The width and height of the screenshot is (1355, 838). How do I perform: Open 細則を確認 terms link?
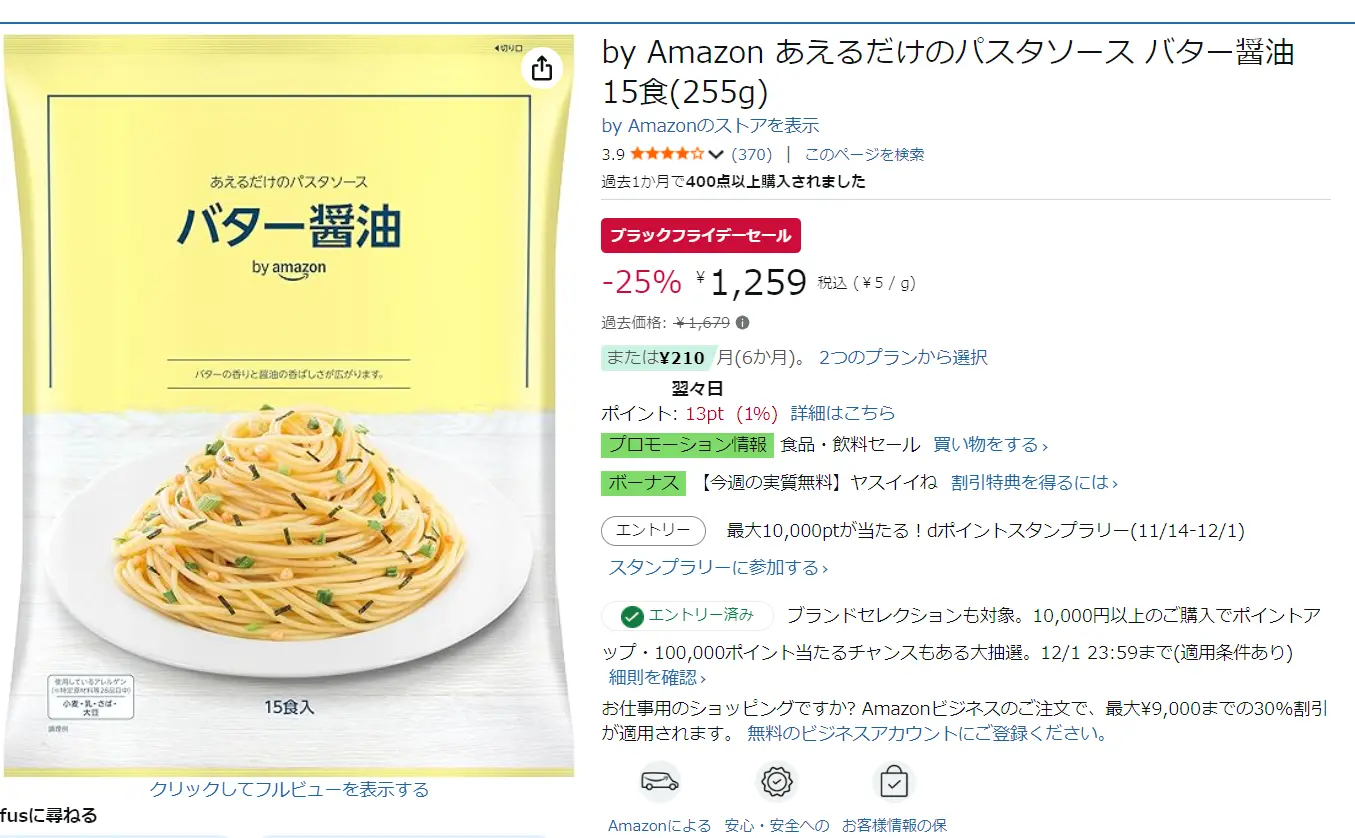(657, 678)
